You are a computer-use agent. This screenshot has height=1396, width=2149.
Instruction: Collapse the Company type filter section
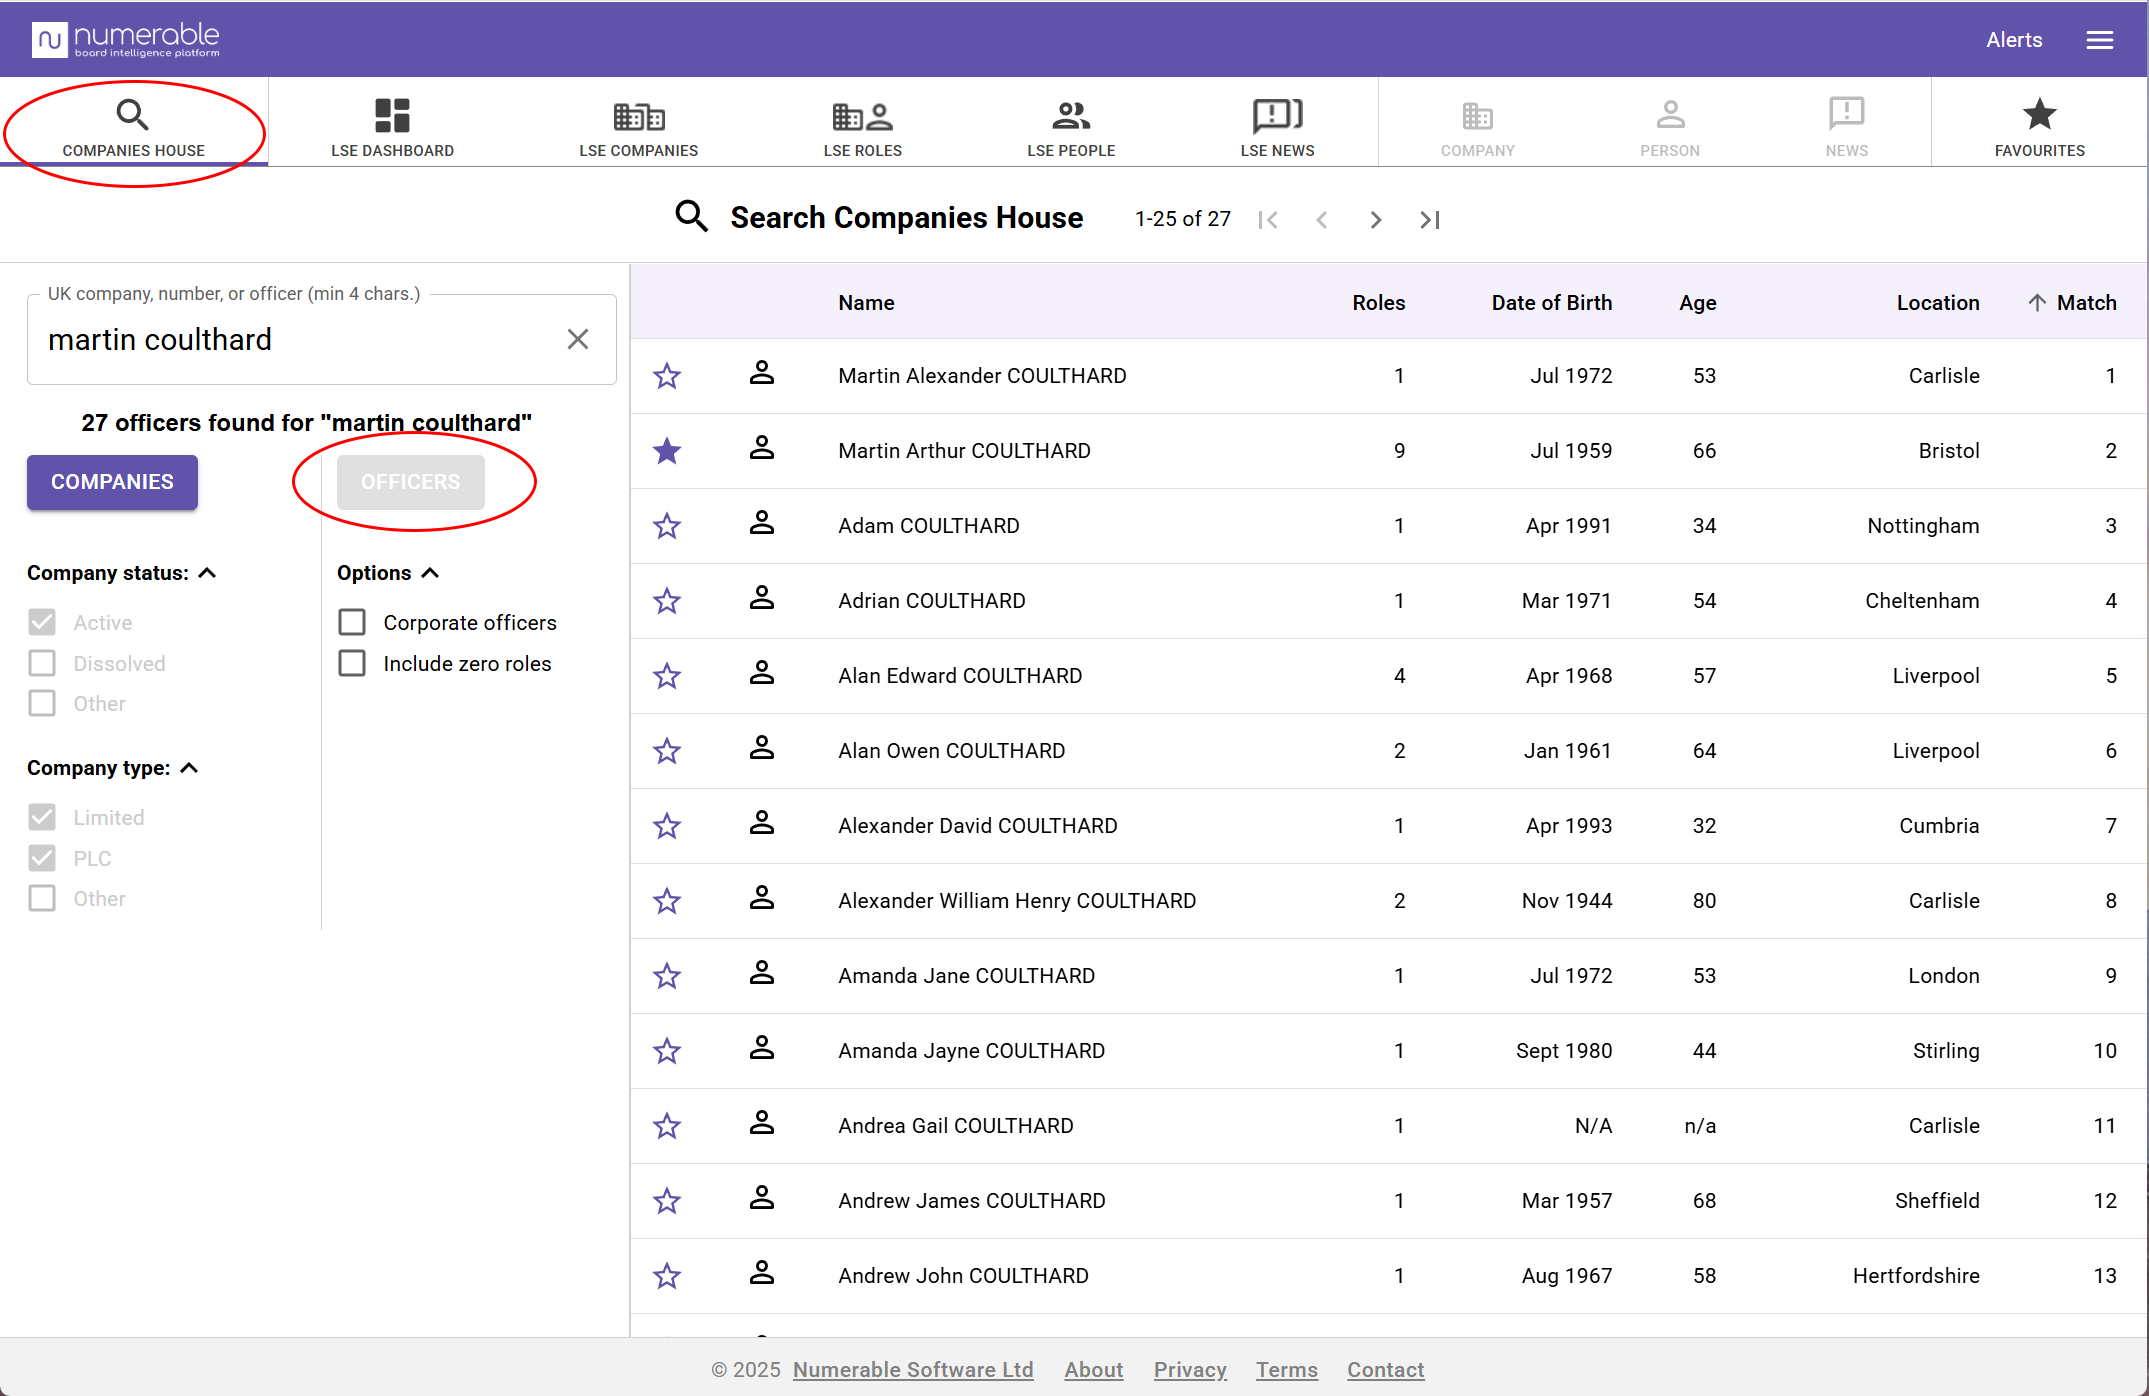189,768
